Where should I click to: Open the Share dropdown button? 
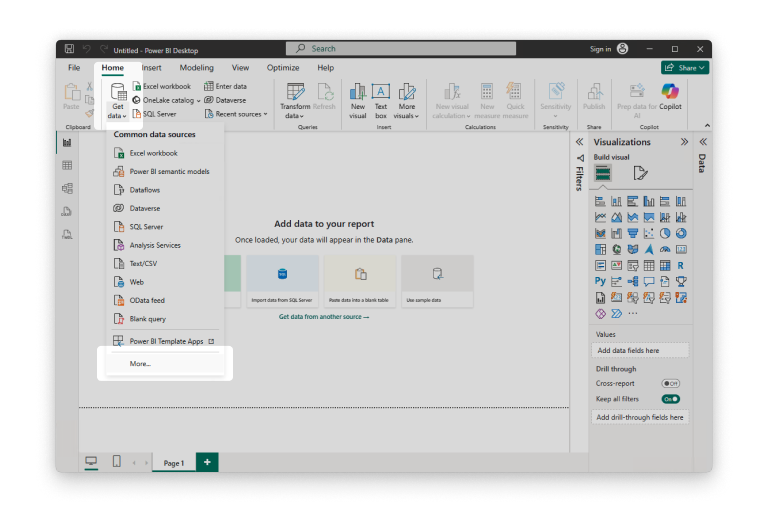coord(685,68)
